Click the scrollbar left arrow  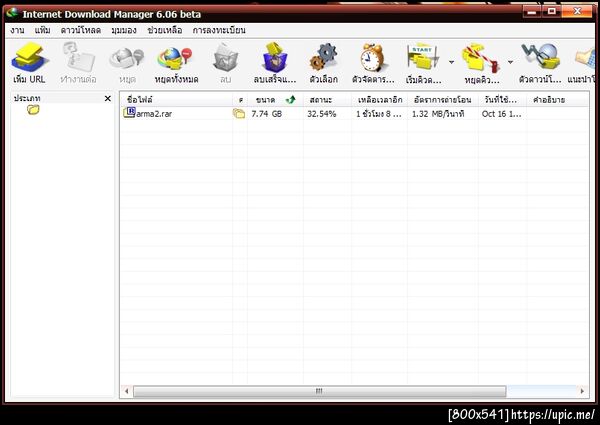pos(127,391)
